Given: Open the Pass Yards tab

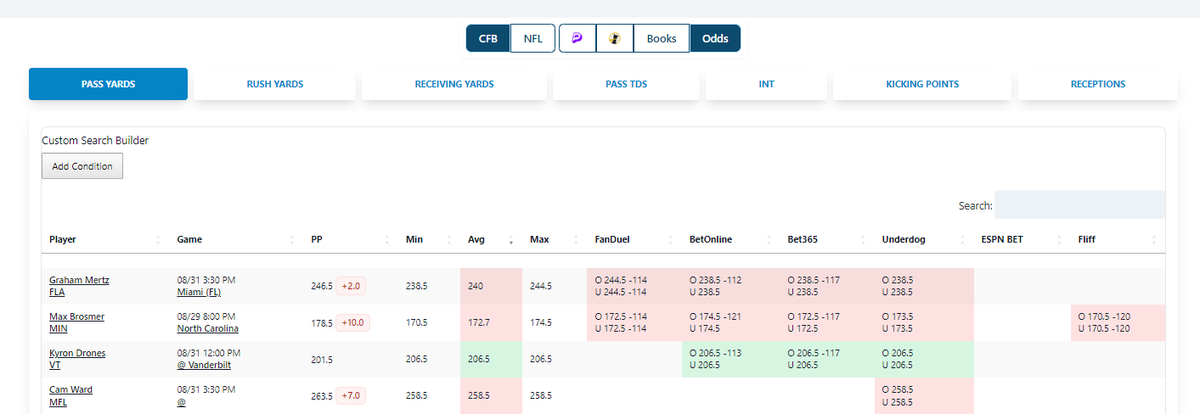Looking at the screenshot, I should [x=108, y=84].
